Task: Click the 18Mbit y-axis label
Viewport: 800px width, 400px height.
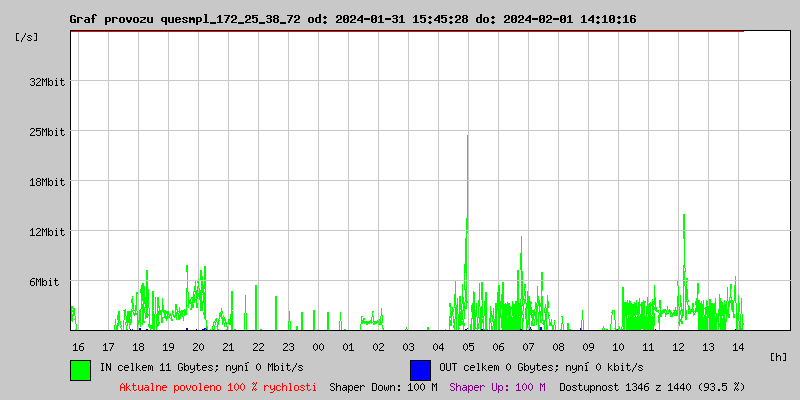Action: coord(46,182)
